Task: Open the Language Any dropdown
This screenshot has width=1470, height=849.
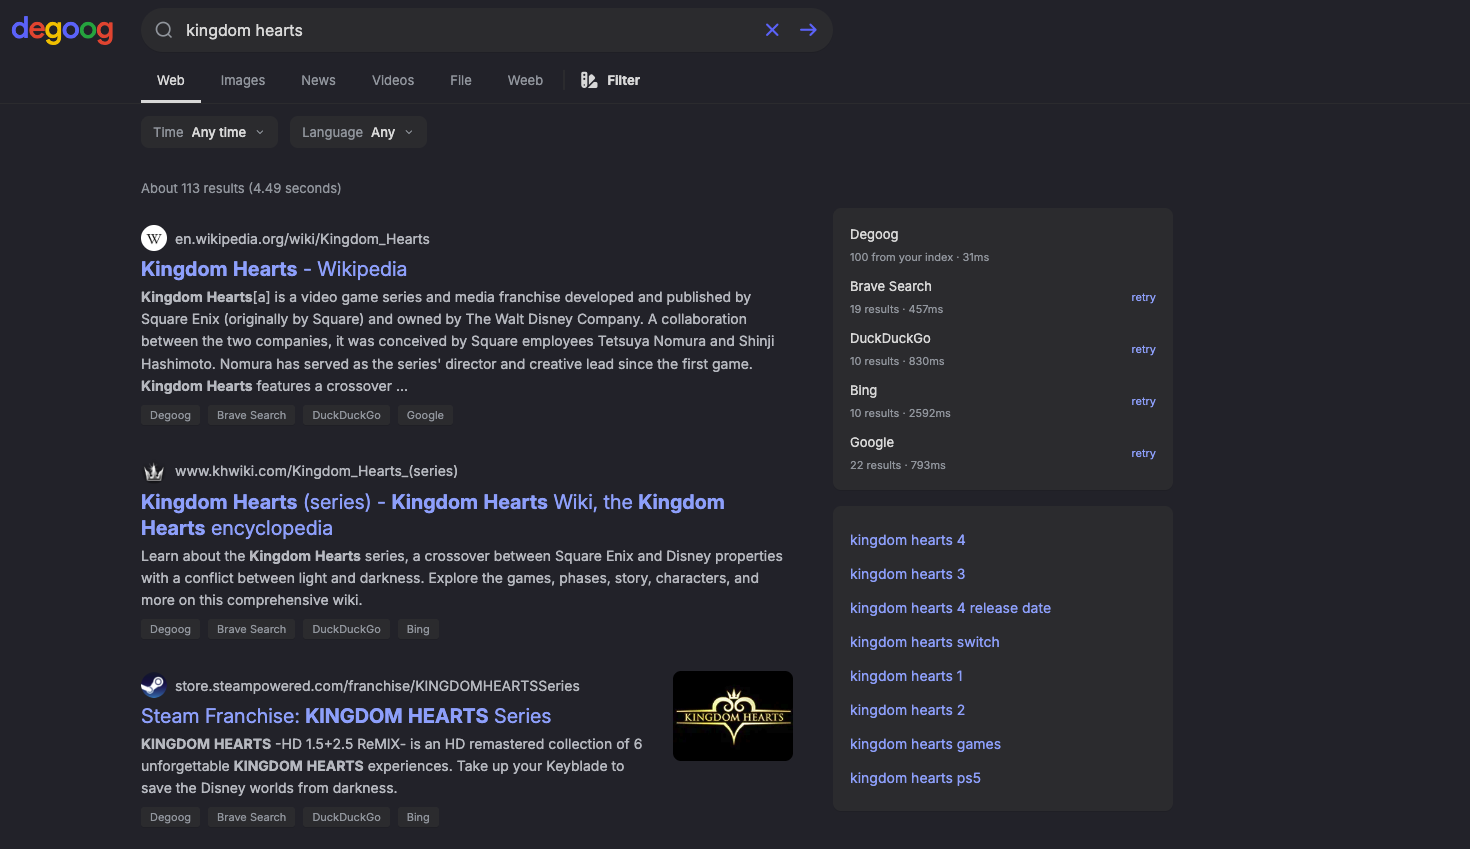Action: tap(358, 132)
